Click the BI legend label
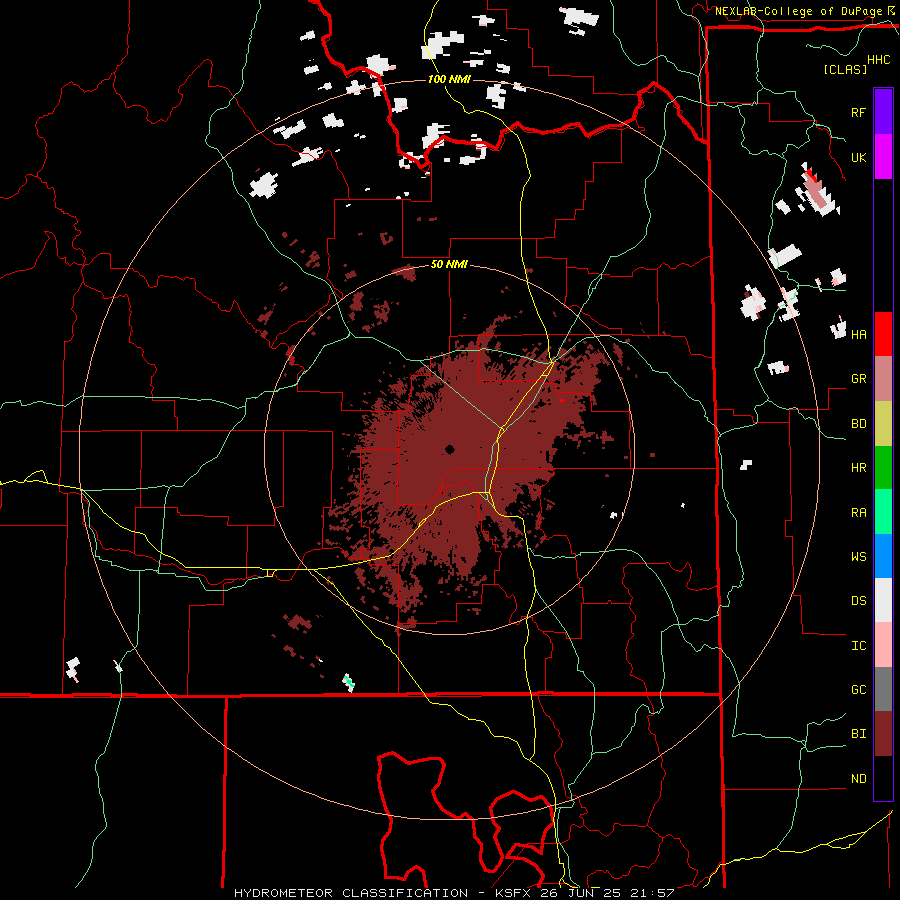The height and width of the screenshot is (900, 900). pyautogui.click(x=858, y=734)
